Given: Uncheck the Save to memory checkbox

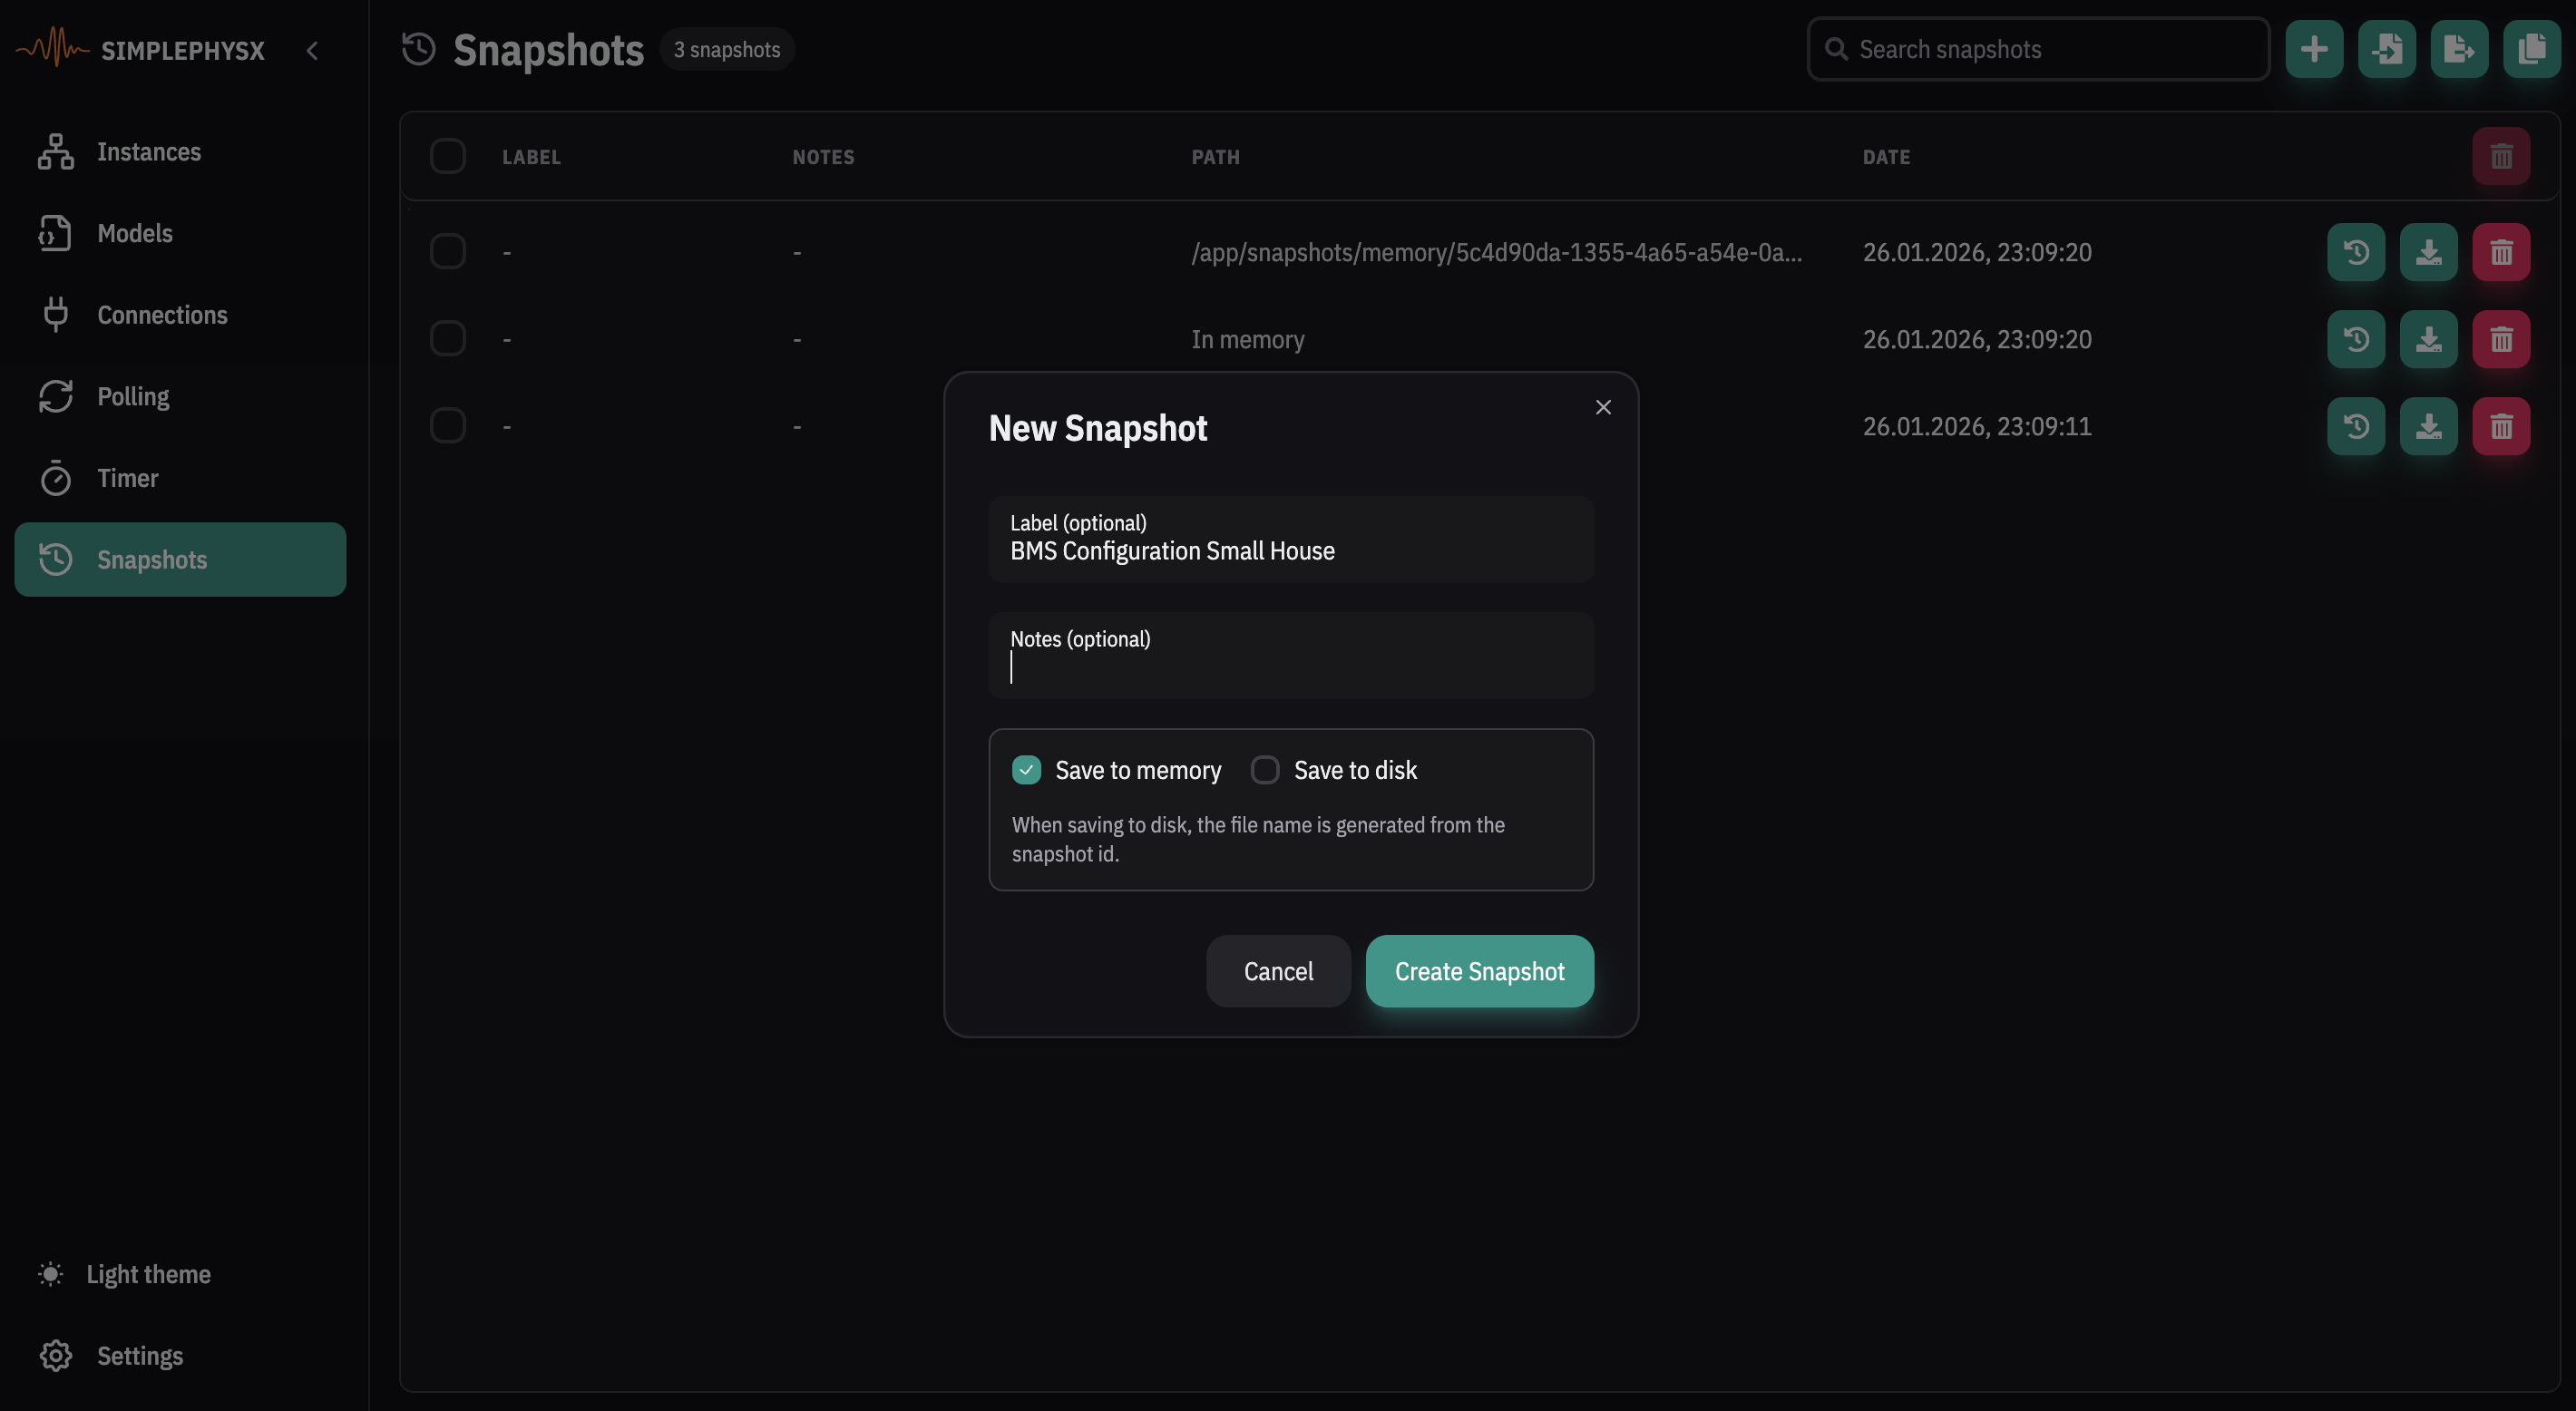Looking at the screenshot, I should tap(1026, 770).
